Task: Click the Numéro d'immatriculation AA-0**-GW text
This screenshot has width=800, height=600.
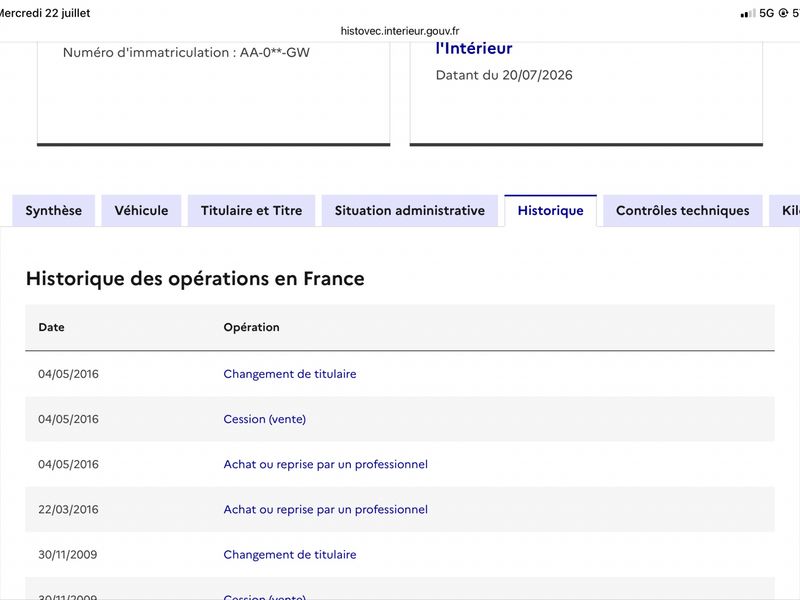Action: tap(186, 53)
